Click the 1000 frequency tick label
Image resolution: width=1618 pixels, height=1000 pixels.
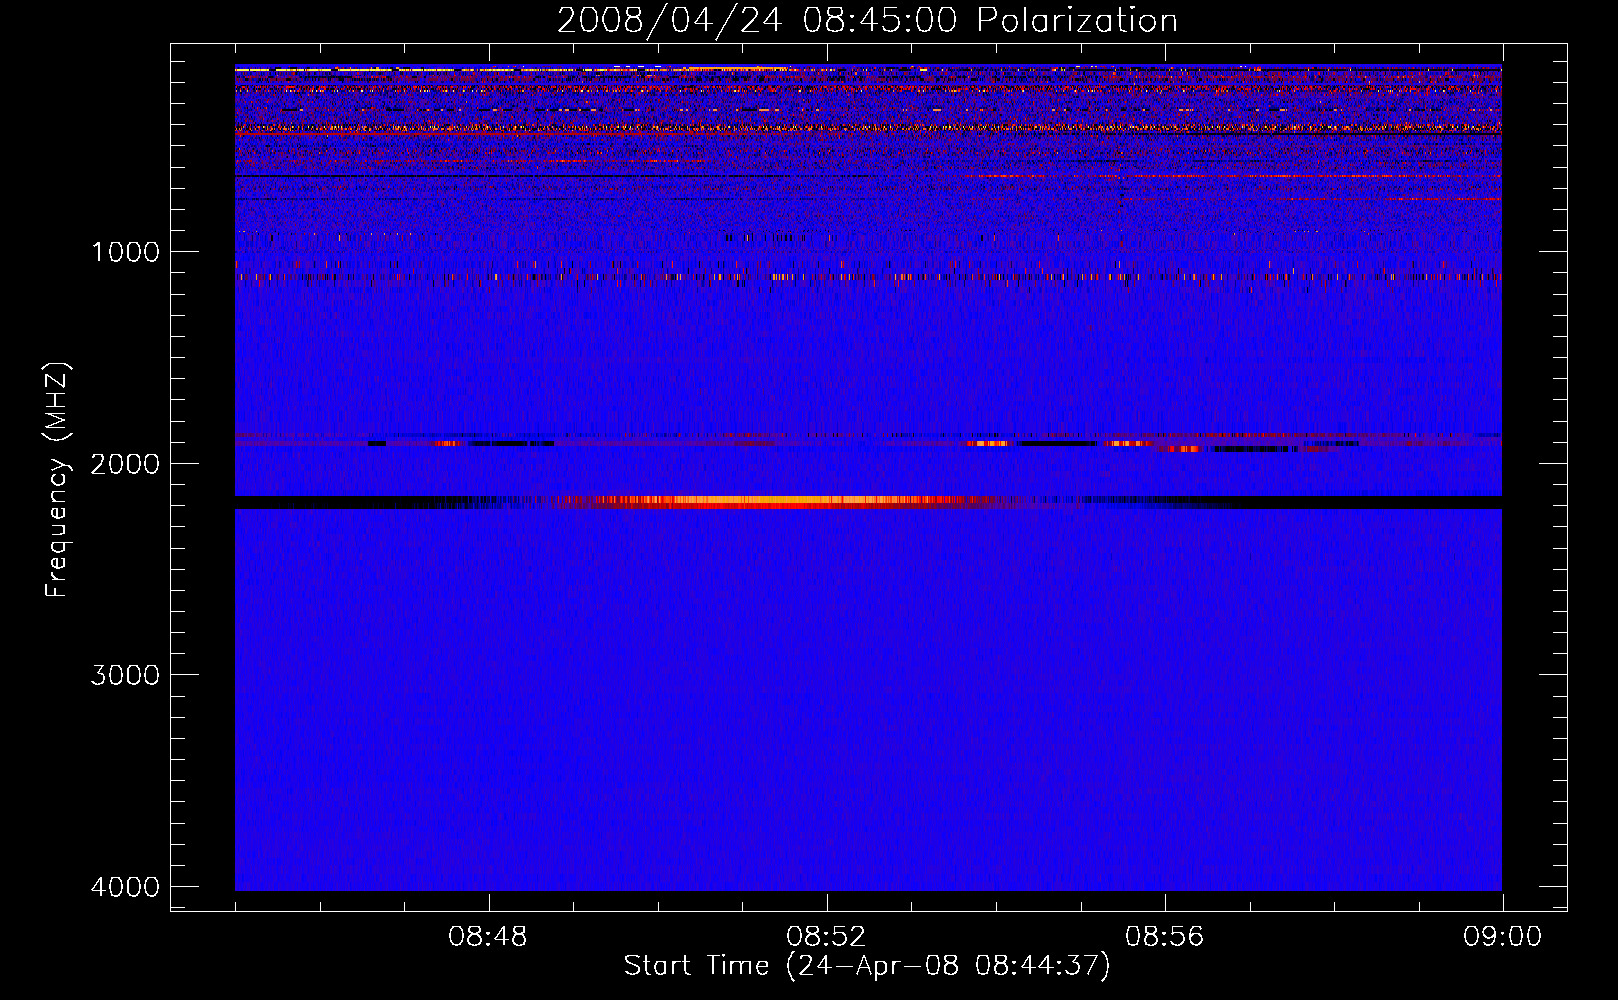pyautogui.click(x=125, y=252)
